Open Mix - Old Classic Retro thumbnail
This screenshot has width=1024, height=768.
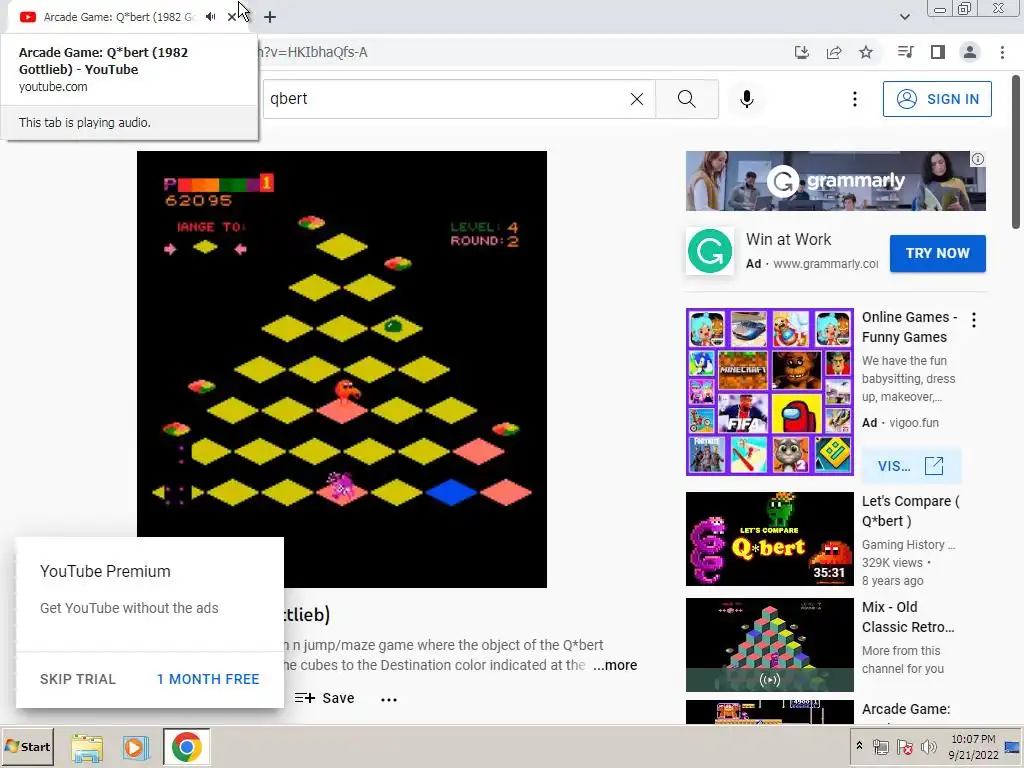pyautogui.click(x=769, y=645)
